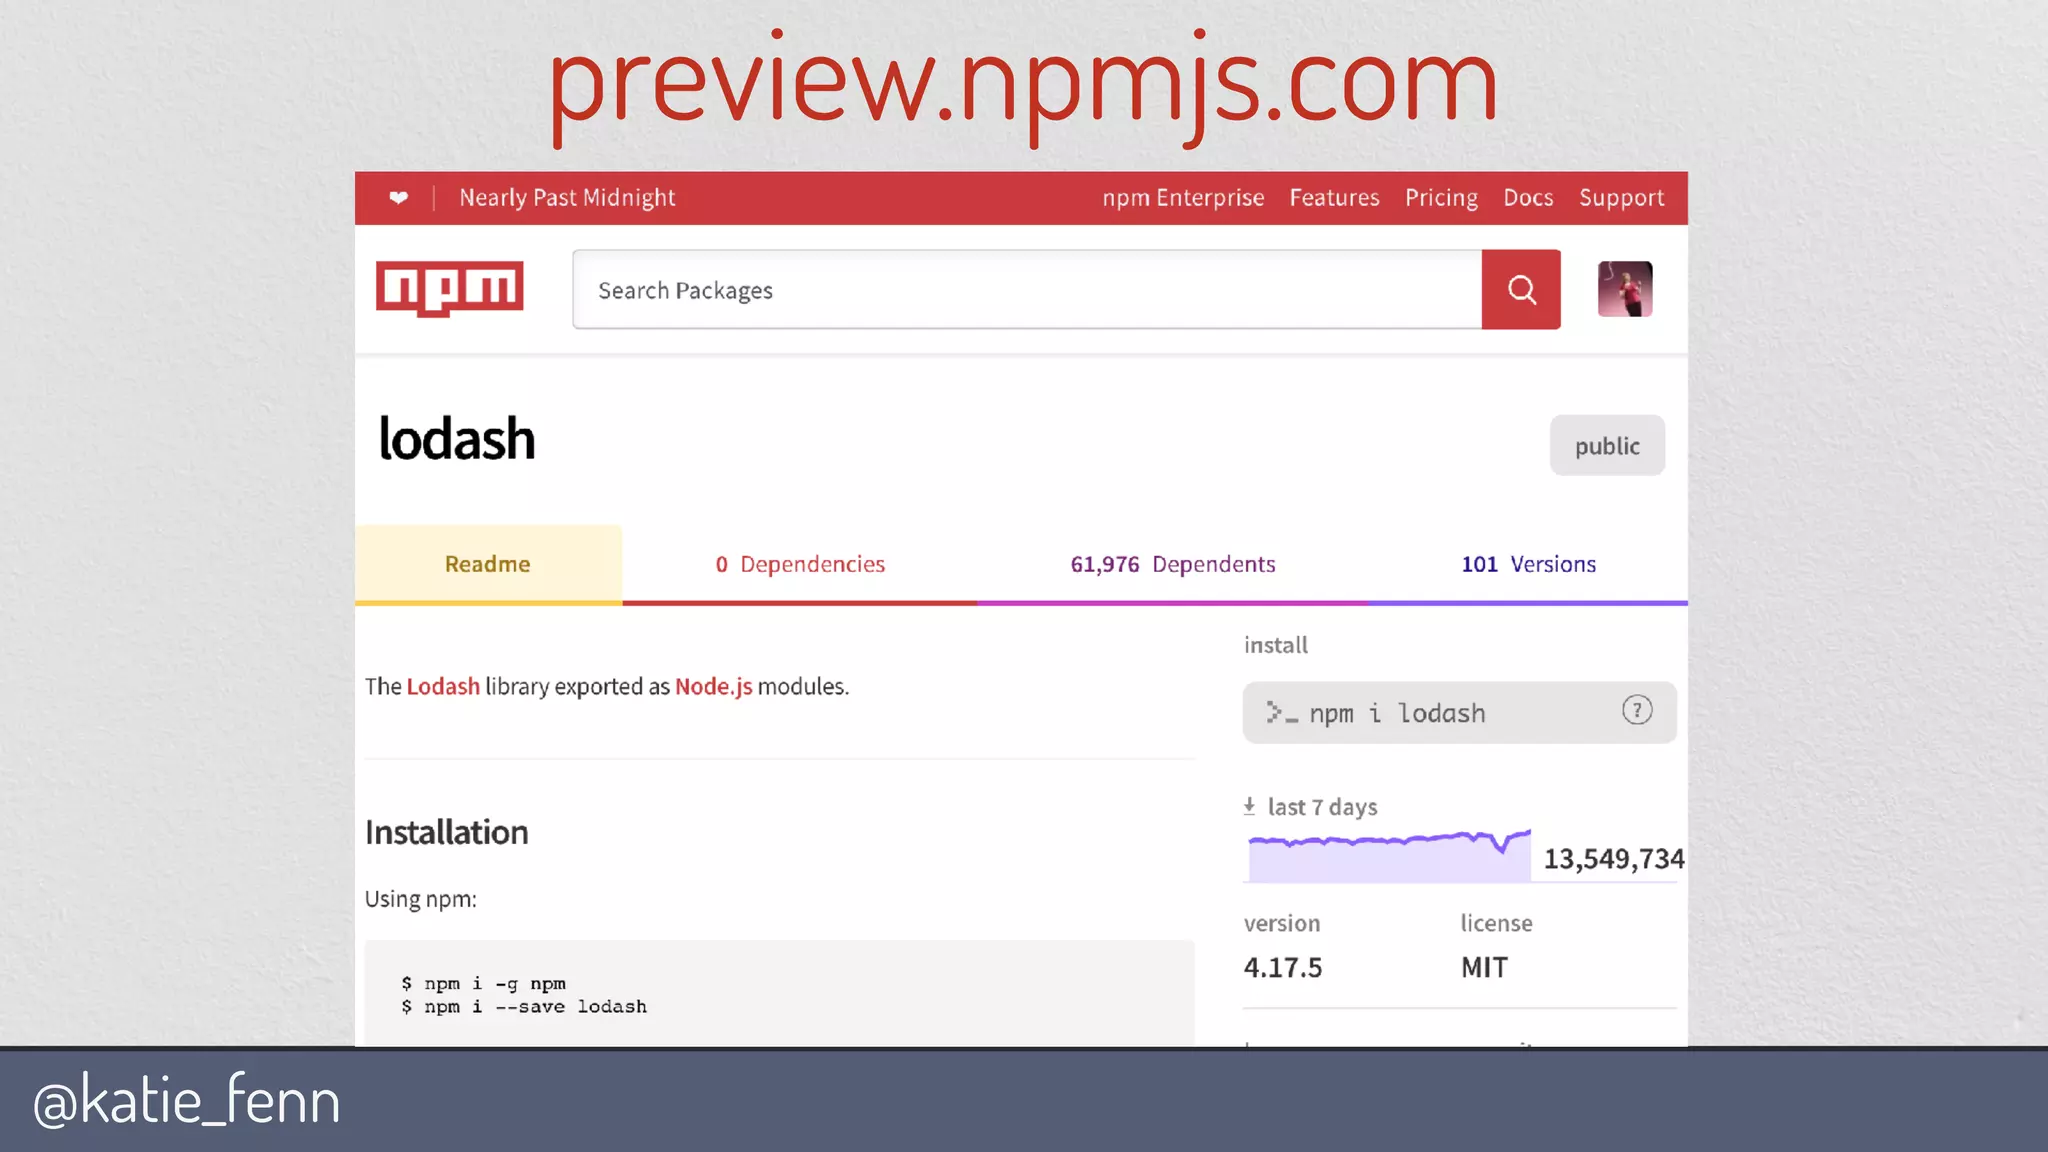Open the Docs link
The width and height of the screenshot is (2048, 1152).
click(1528, 198)
